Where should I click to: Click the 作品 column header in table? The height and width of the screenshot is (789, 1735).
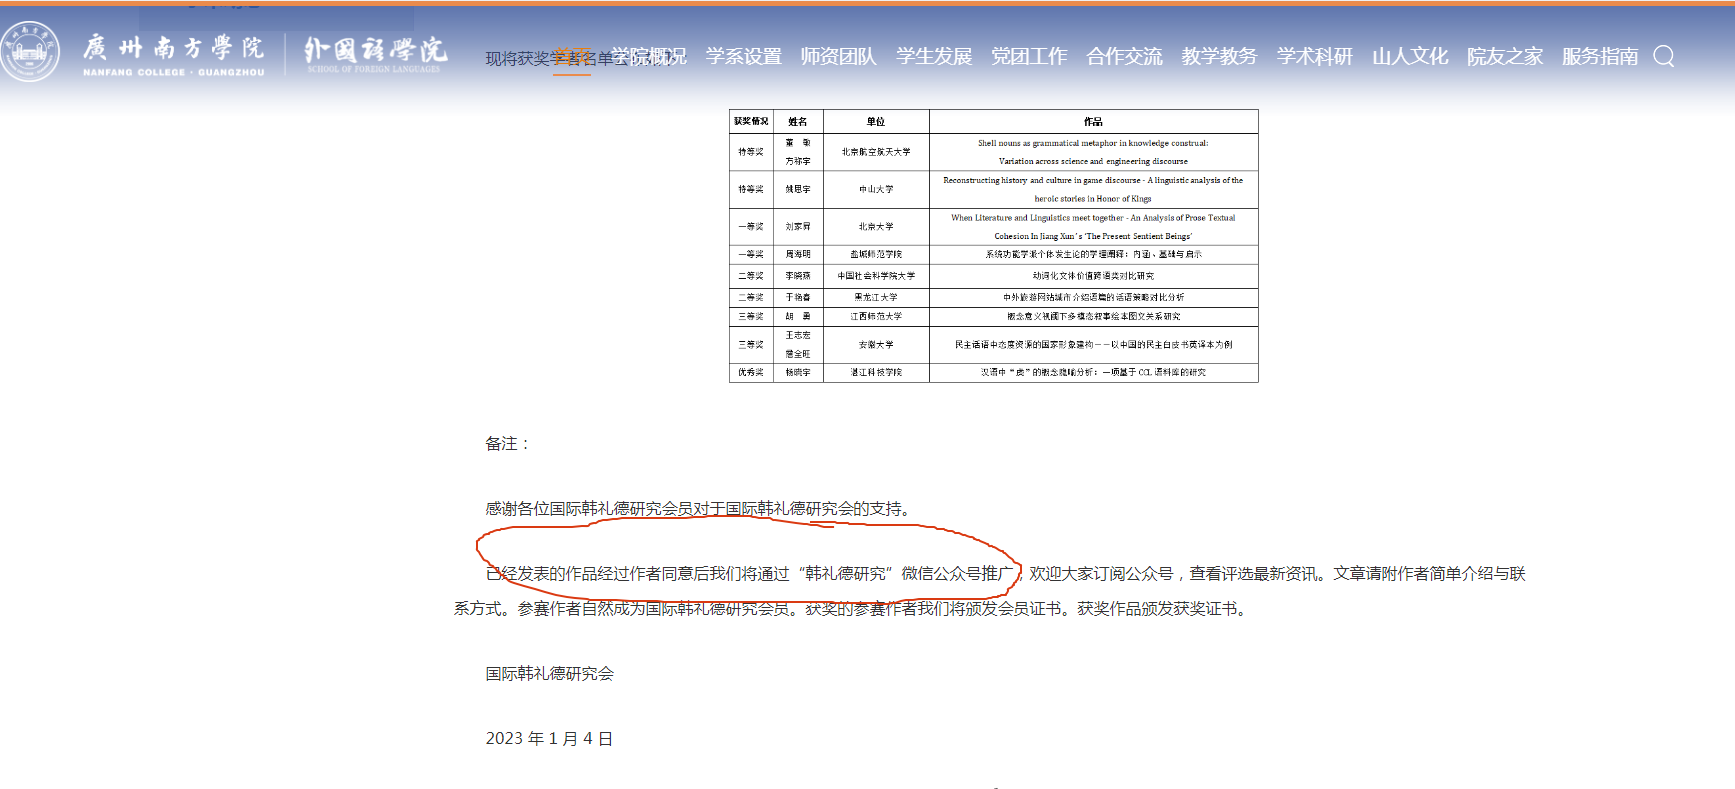(1093, 122)
